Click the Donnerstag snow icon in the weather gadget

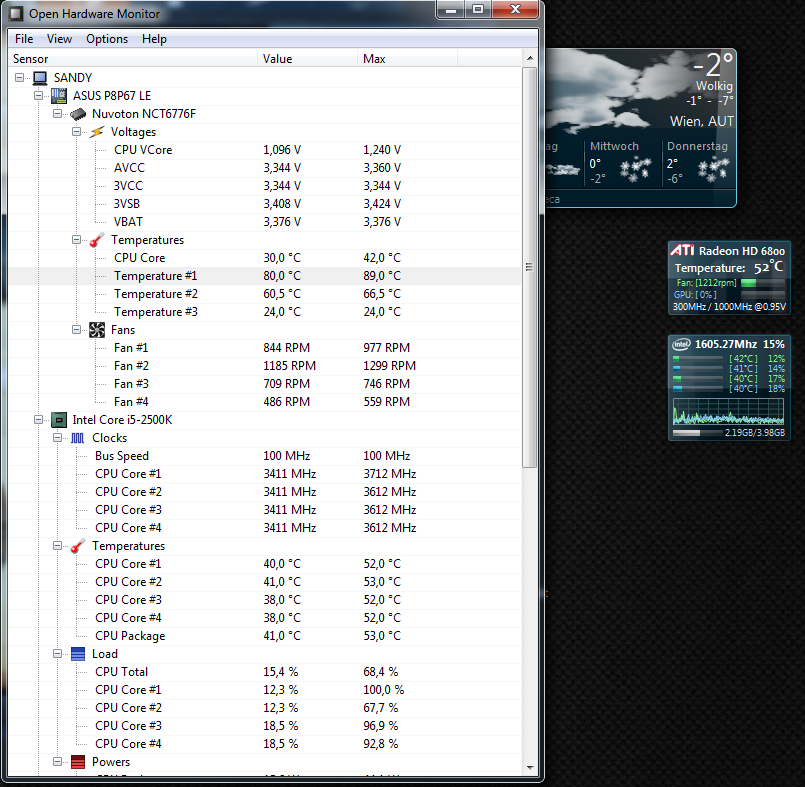point(713,169)
